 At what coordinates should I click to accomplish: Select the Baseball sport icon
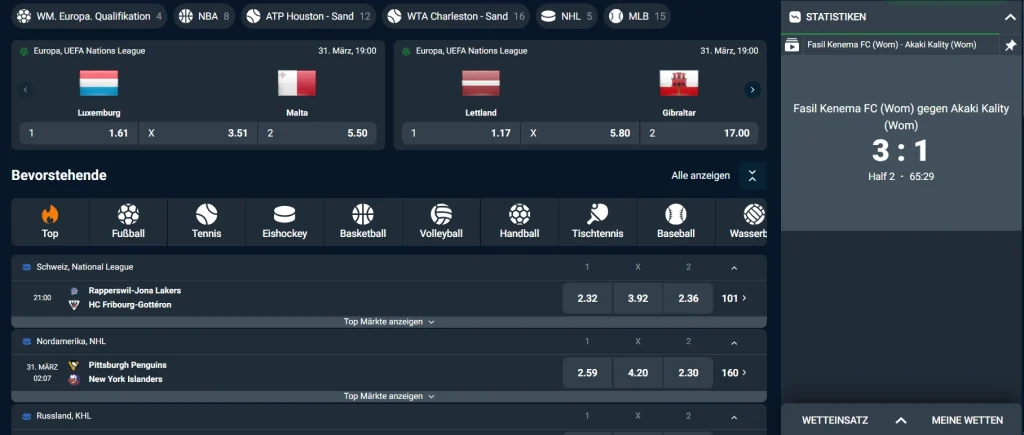676,214
